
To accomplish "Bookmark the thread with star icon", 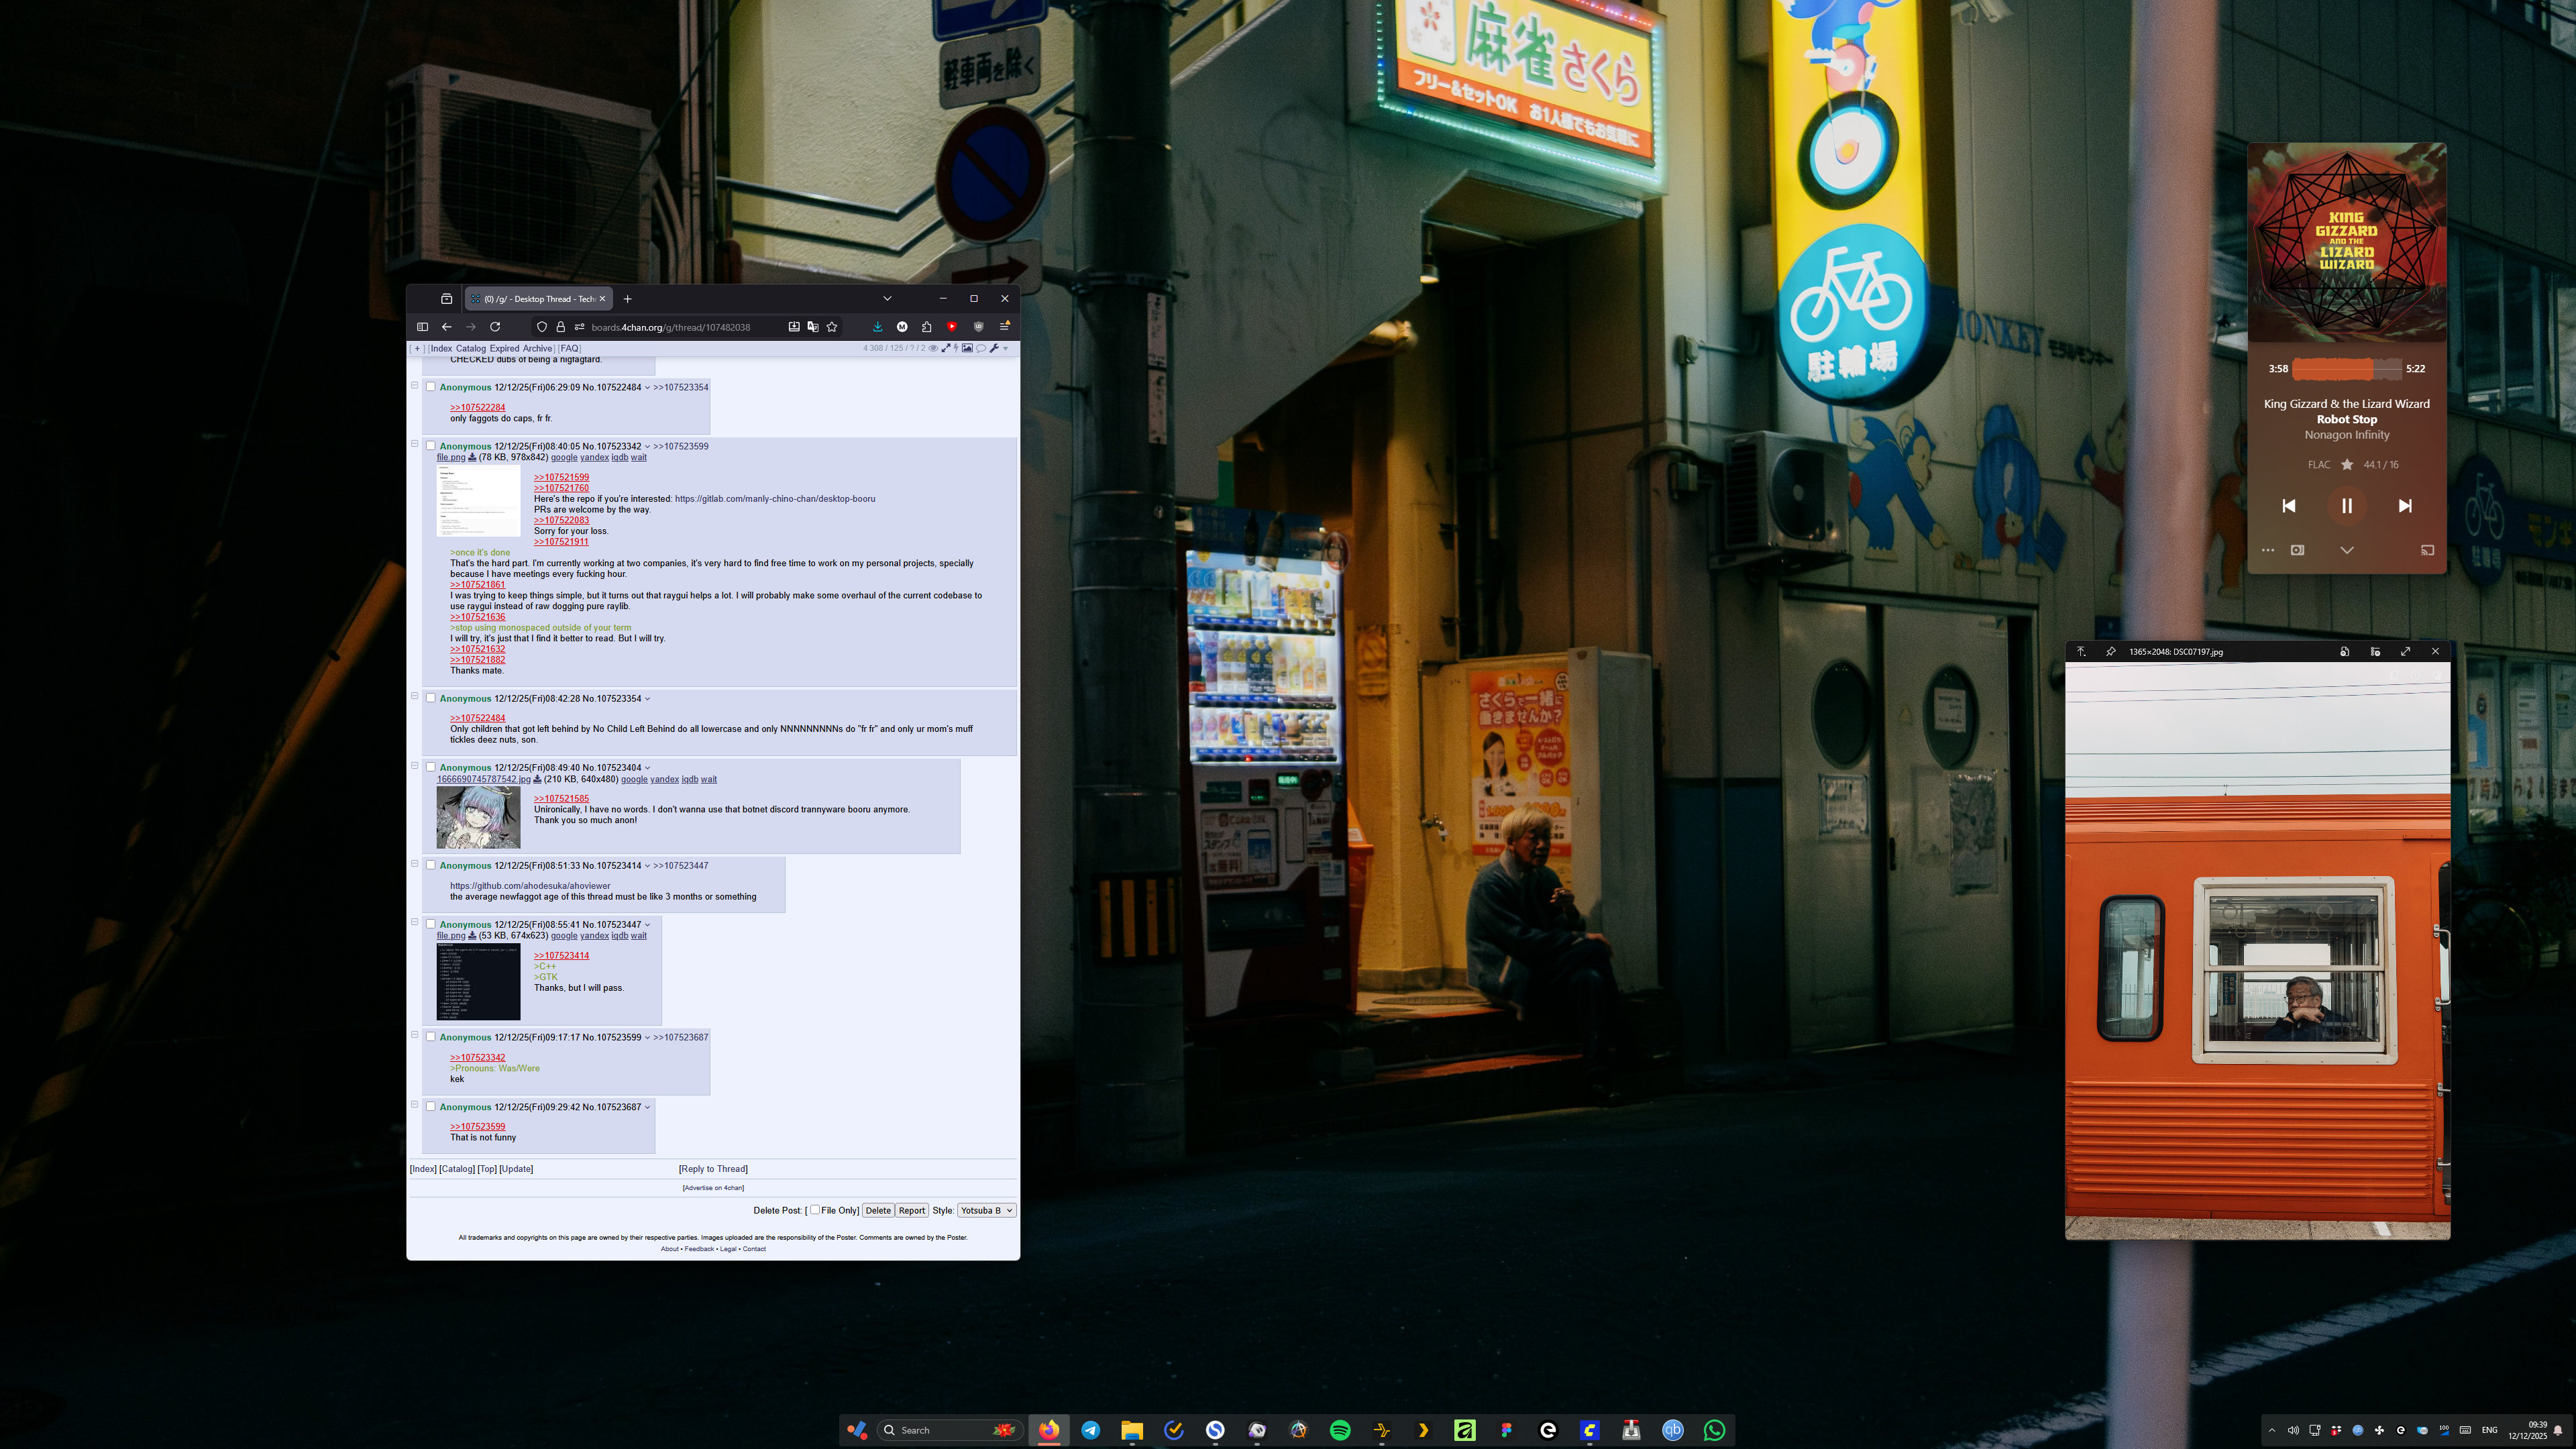I will 832,327.
